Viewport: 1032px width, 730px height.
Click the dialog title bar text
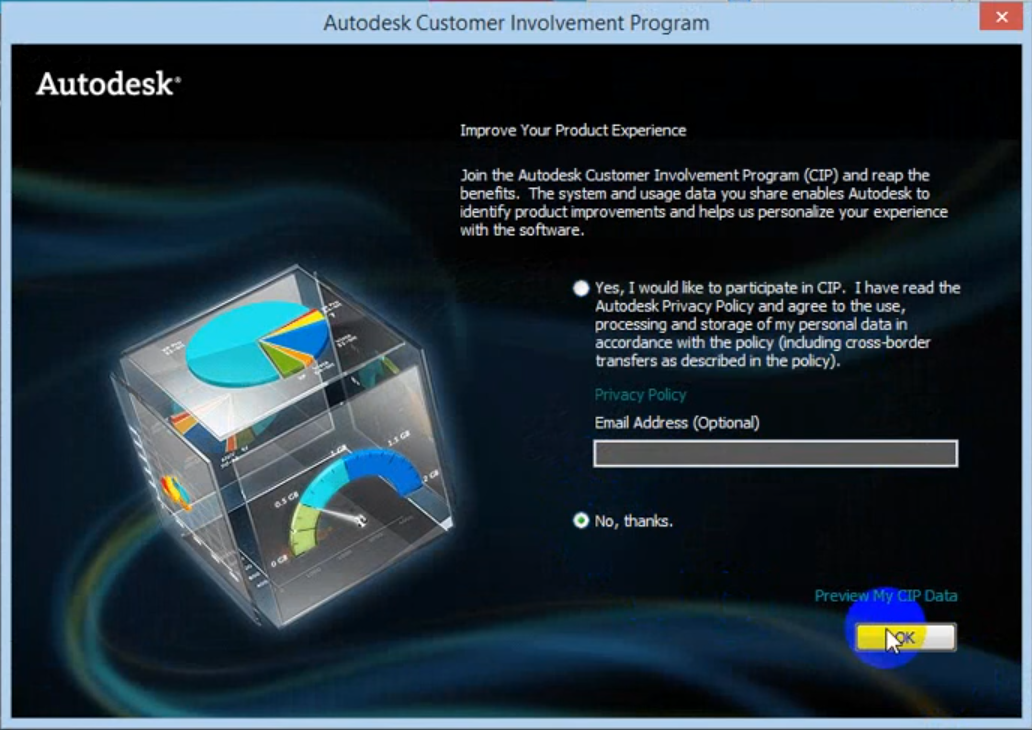point(516,22)
